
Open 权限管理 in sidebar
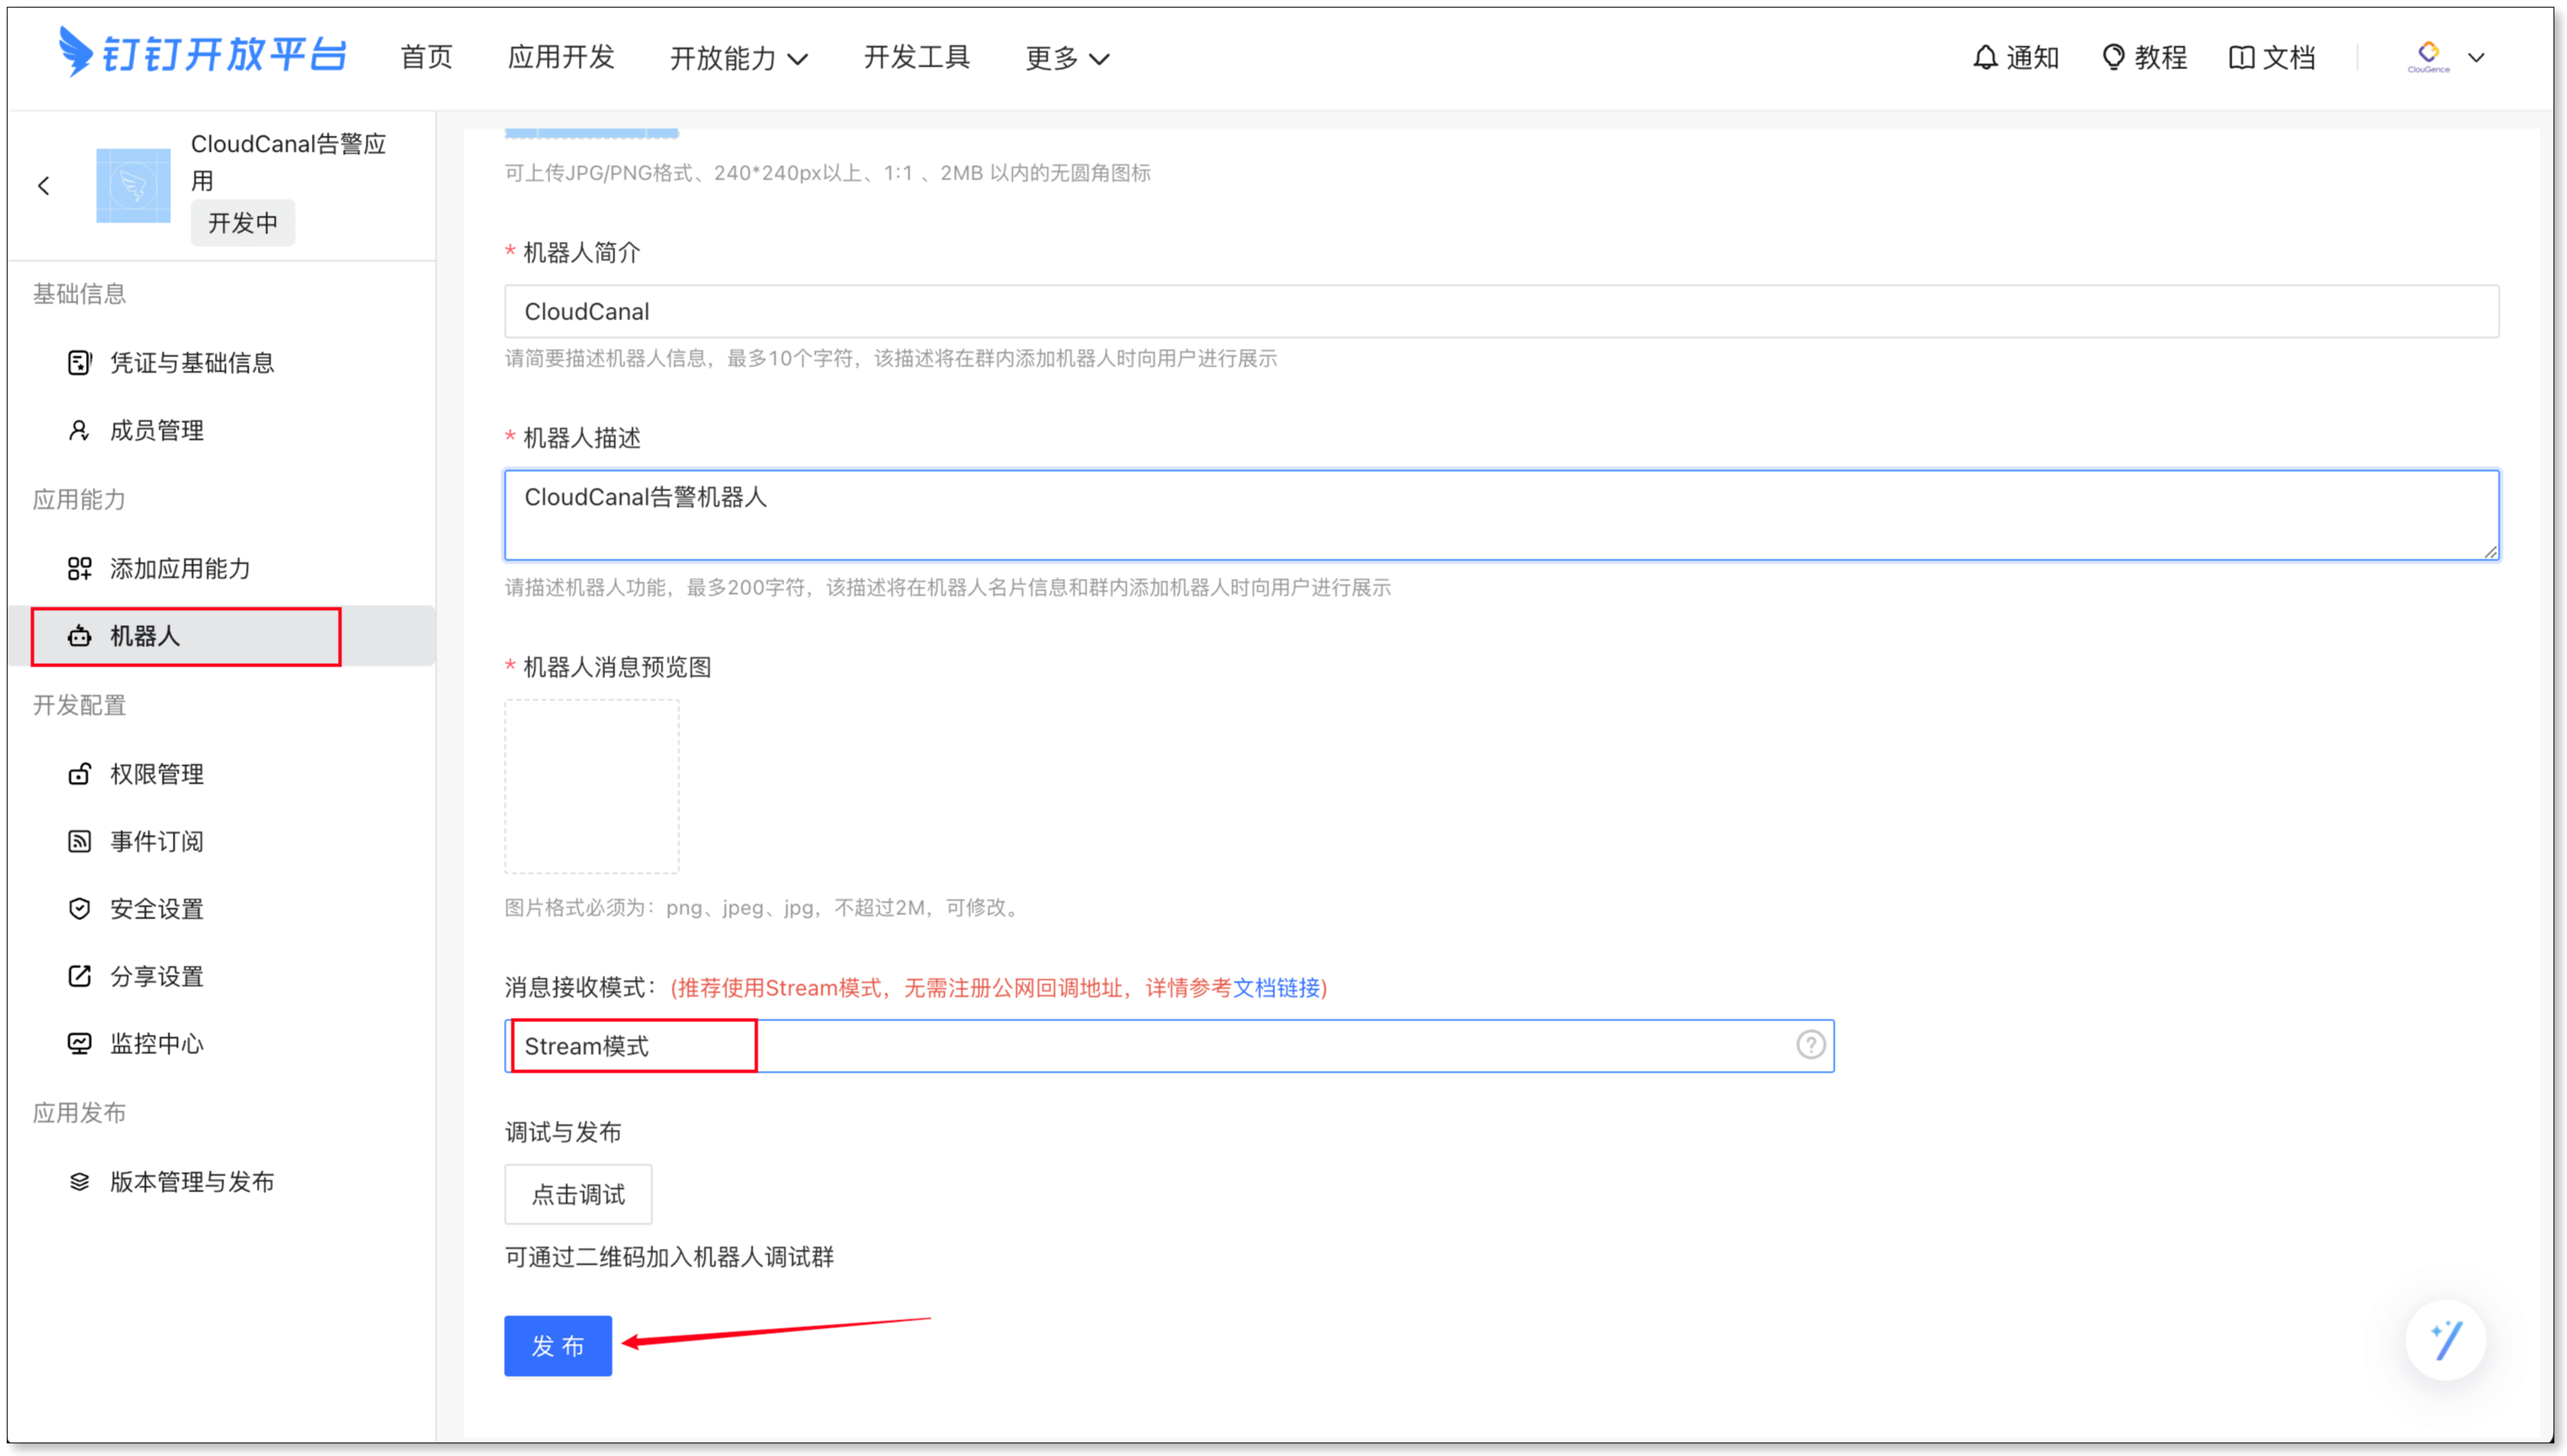156,774
